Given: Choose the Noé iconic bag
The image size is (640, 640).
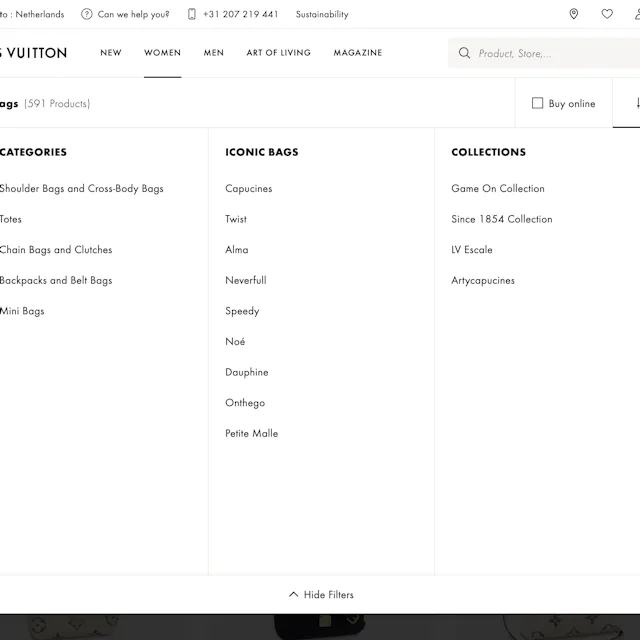Looking at the screenshot, I should tap(235, 341).
